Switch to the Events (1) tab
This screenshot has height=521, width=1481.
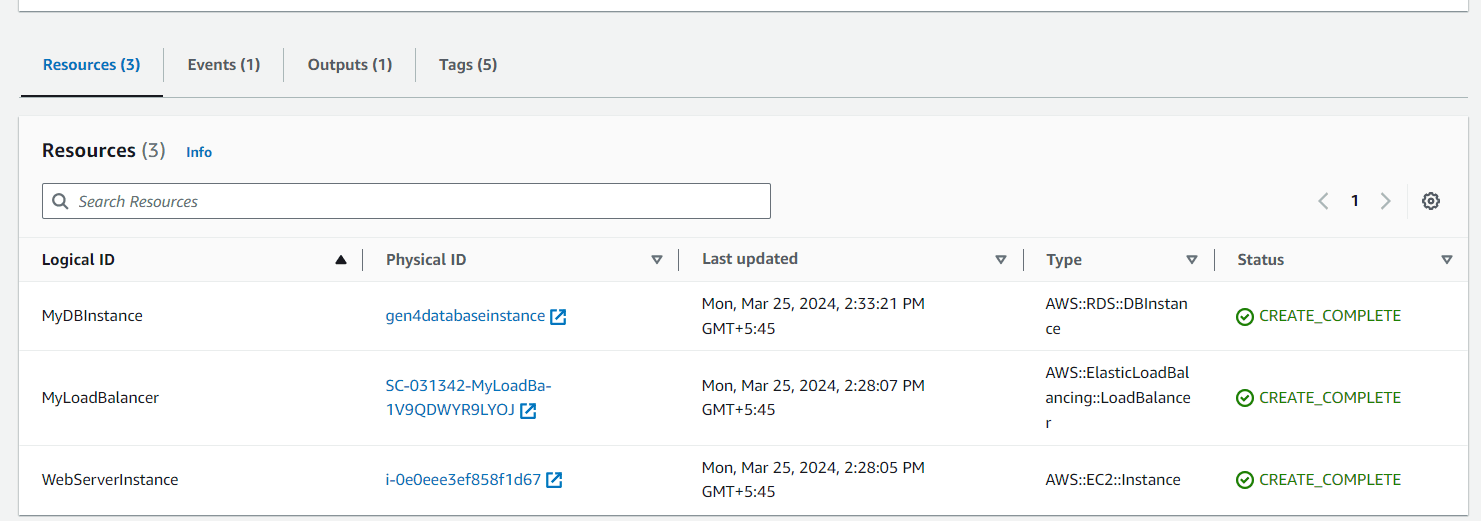click(224, 65)
